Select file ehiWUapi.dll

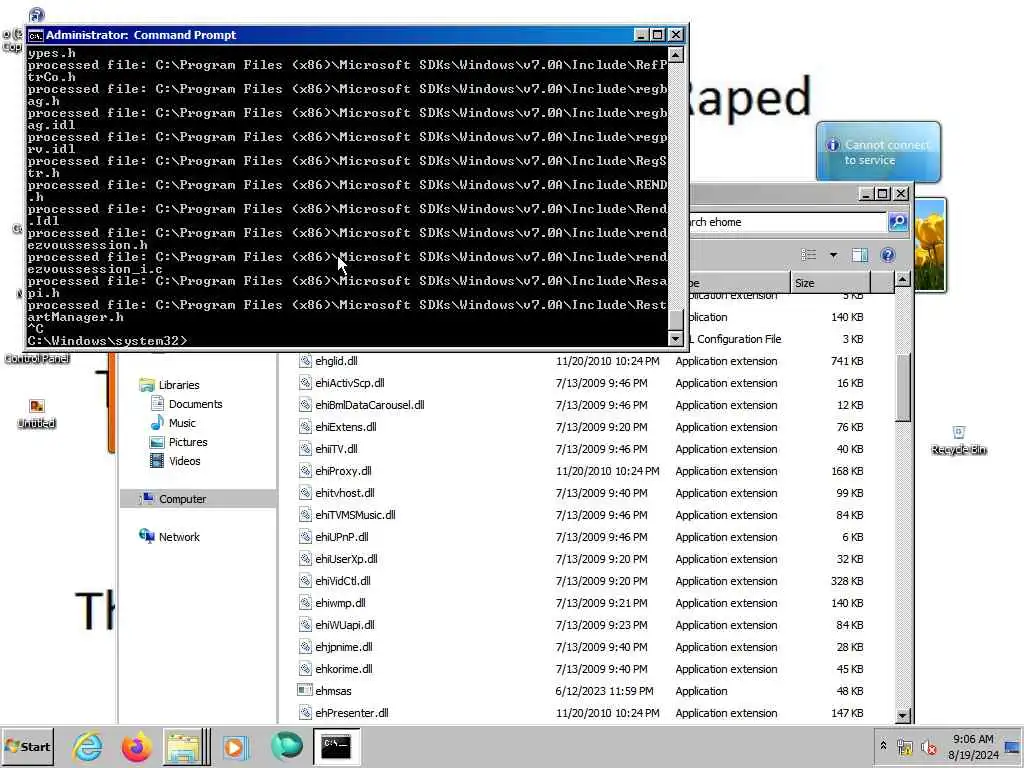(x=345, y=625)
